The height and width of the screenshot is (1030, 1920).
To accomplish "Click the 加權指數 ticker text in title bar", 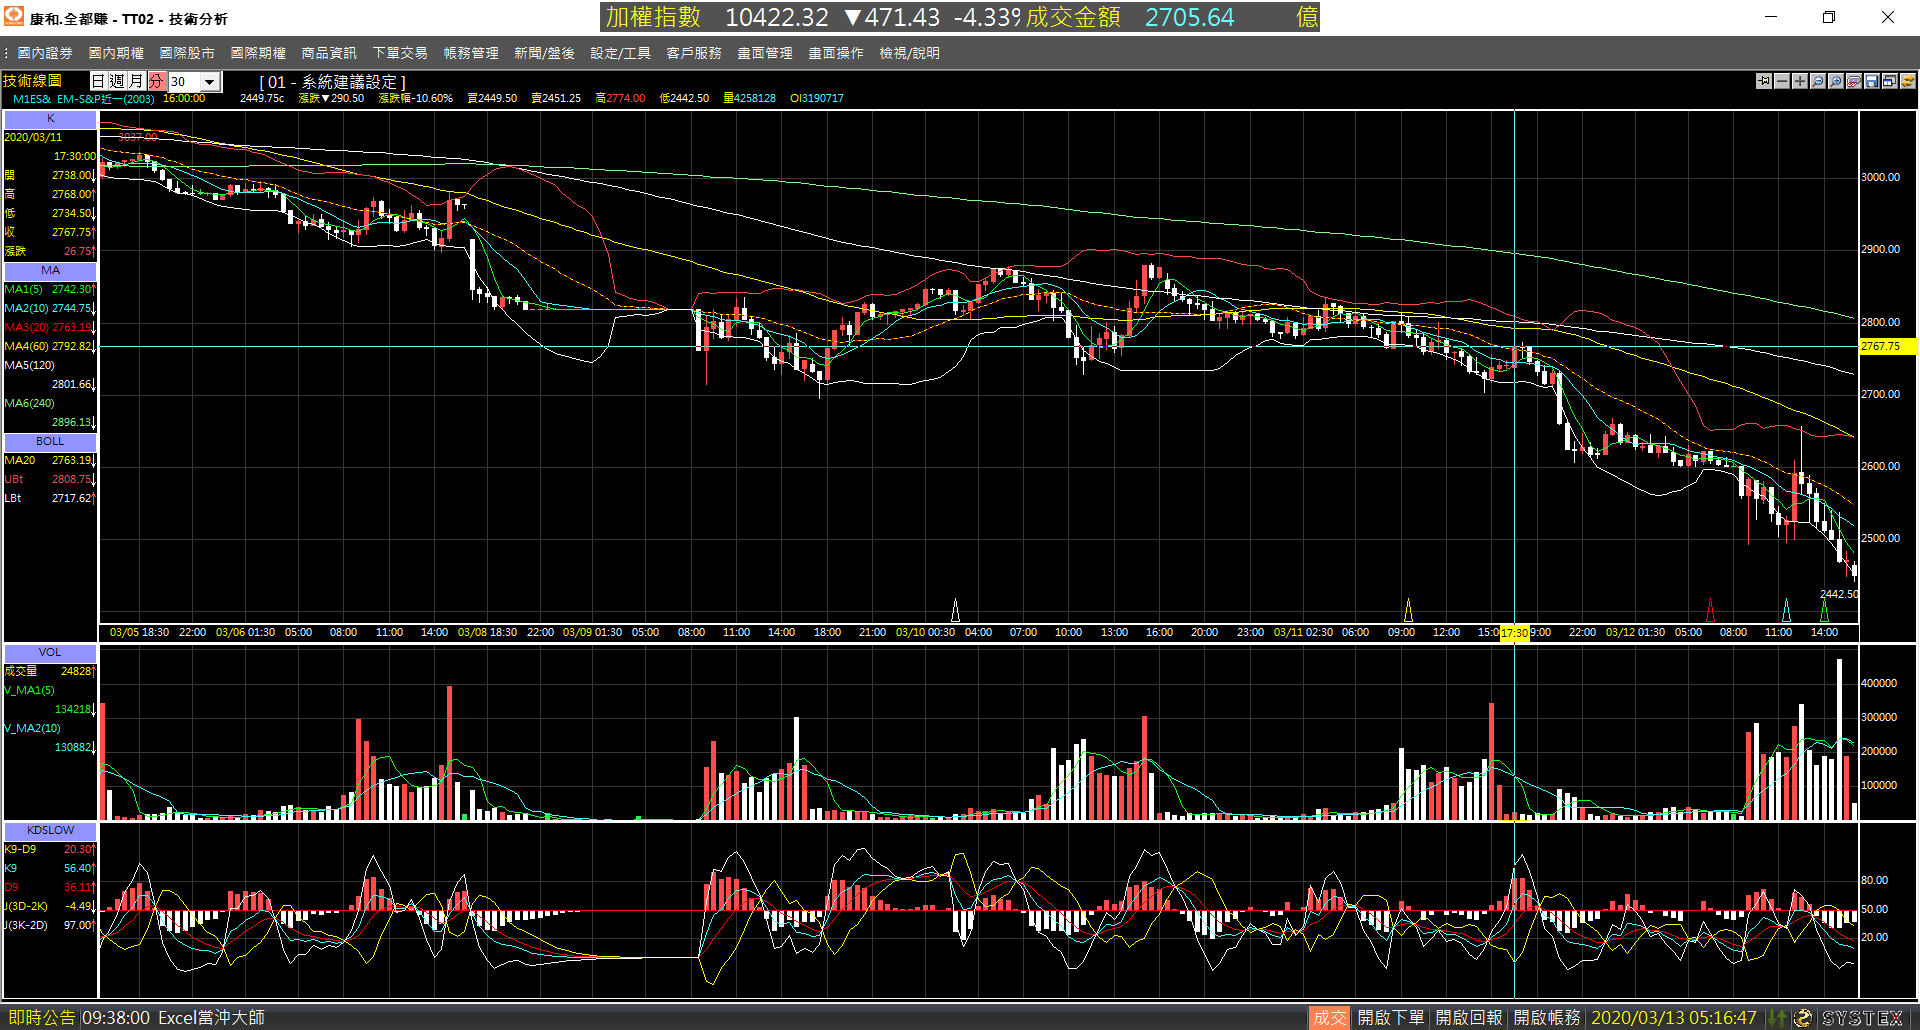I will click(653, 17).
